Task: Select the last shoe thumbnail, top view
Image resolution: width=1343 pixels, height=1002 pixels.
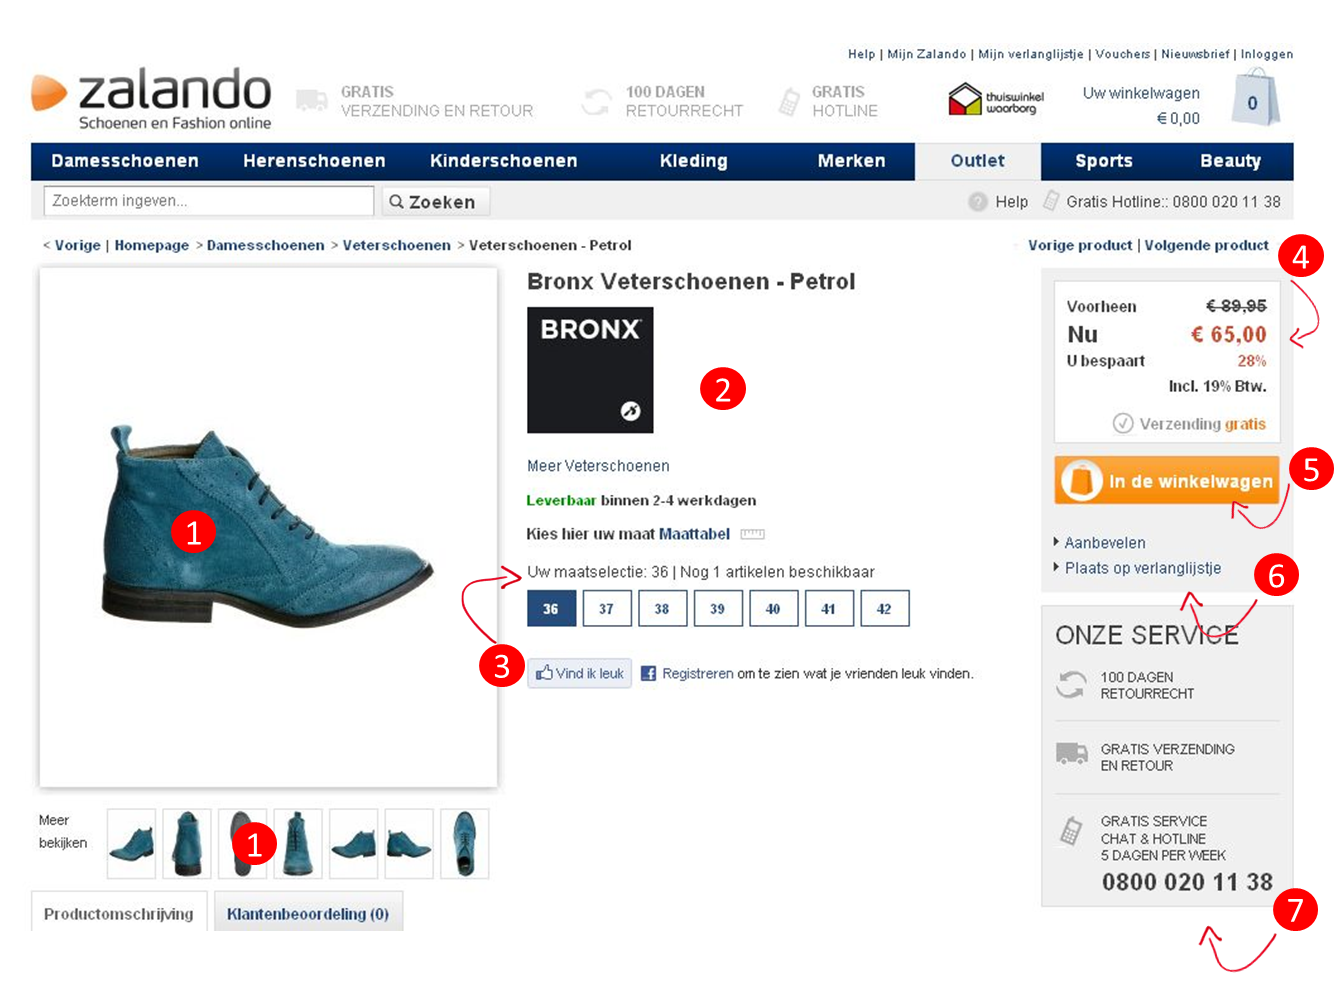Action: click(465, 843)
